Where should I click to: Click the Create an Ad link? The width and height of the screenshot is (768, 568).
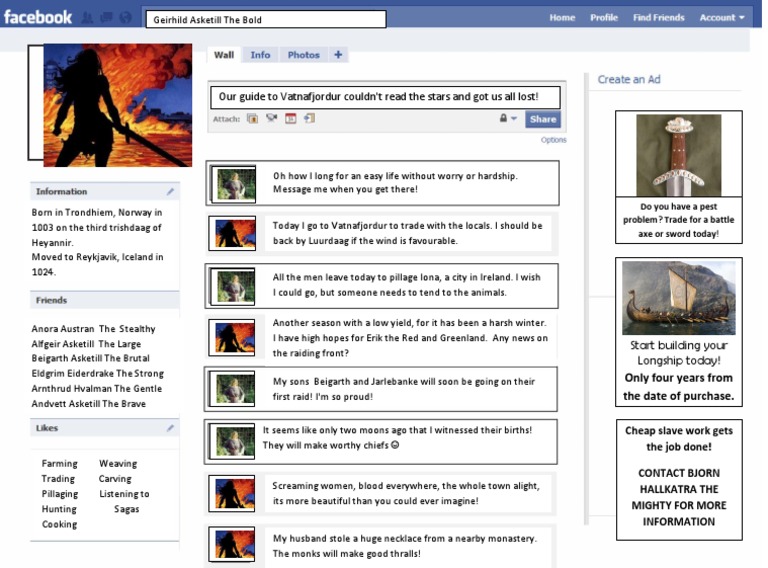pos(629,79)
